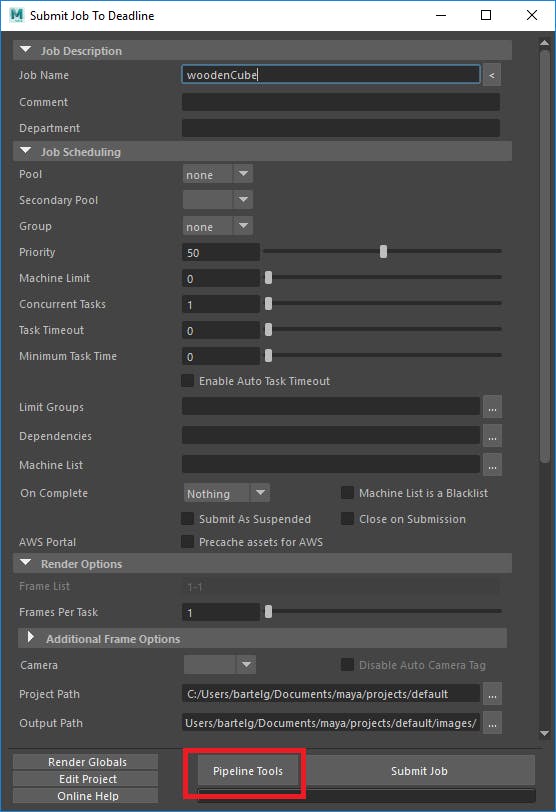Minimize the Submit Job To Deadline window
The width and height of the screenshot is (556, 812).
[441, 15]
